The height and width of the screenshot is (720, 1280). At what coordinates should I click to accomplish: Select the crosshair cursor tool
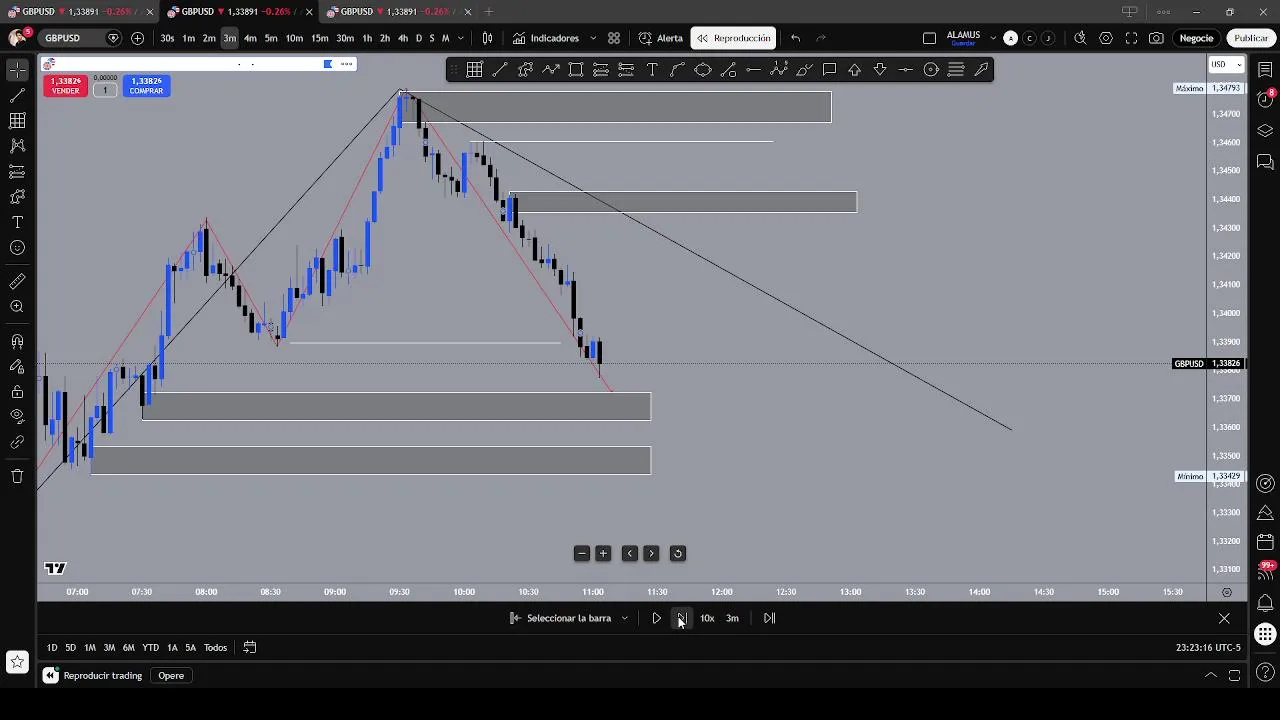coord(17,69)
